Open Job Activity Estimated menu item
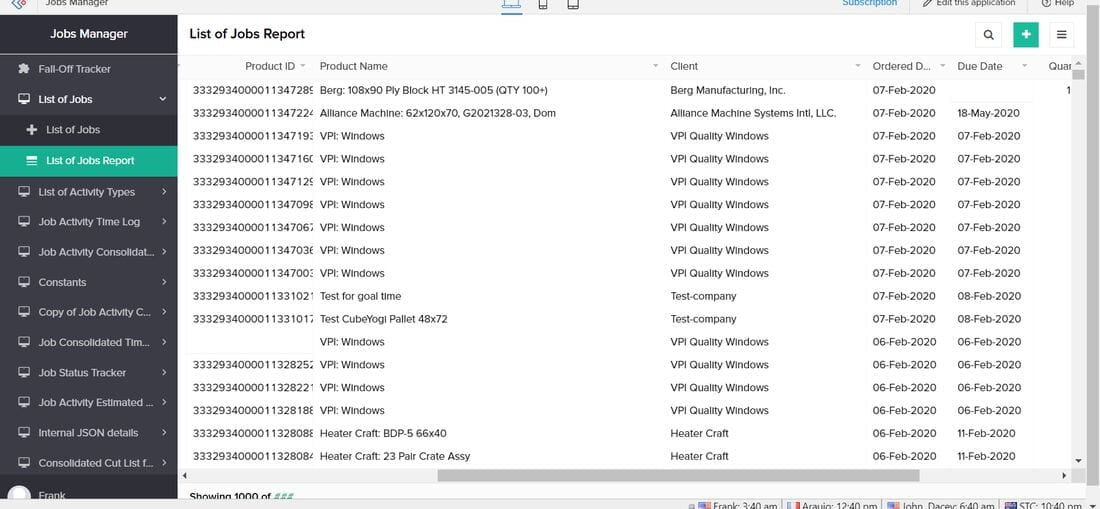 click(x=88, y=402)
